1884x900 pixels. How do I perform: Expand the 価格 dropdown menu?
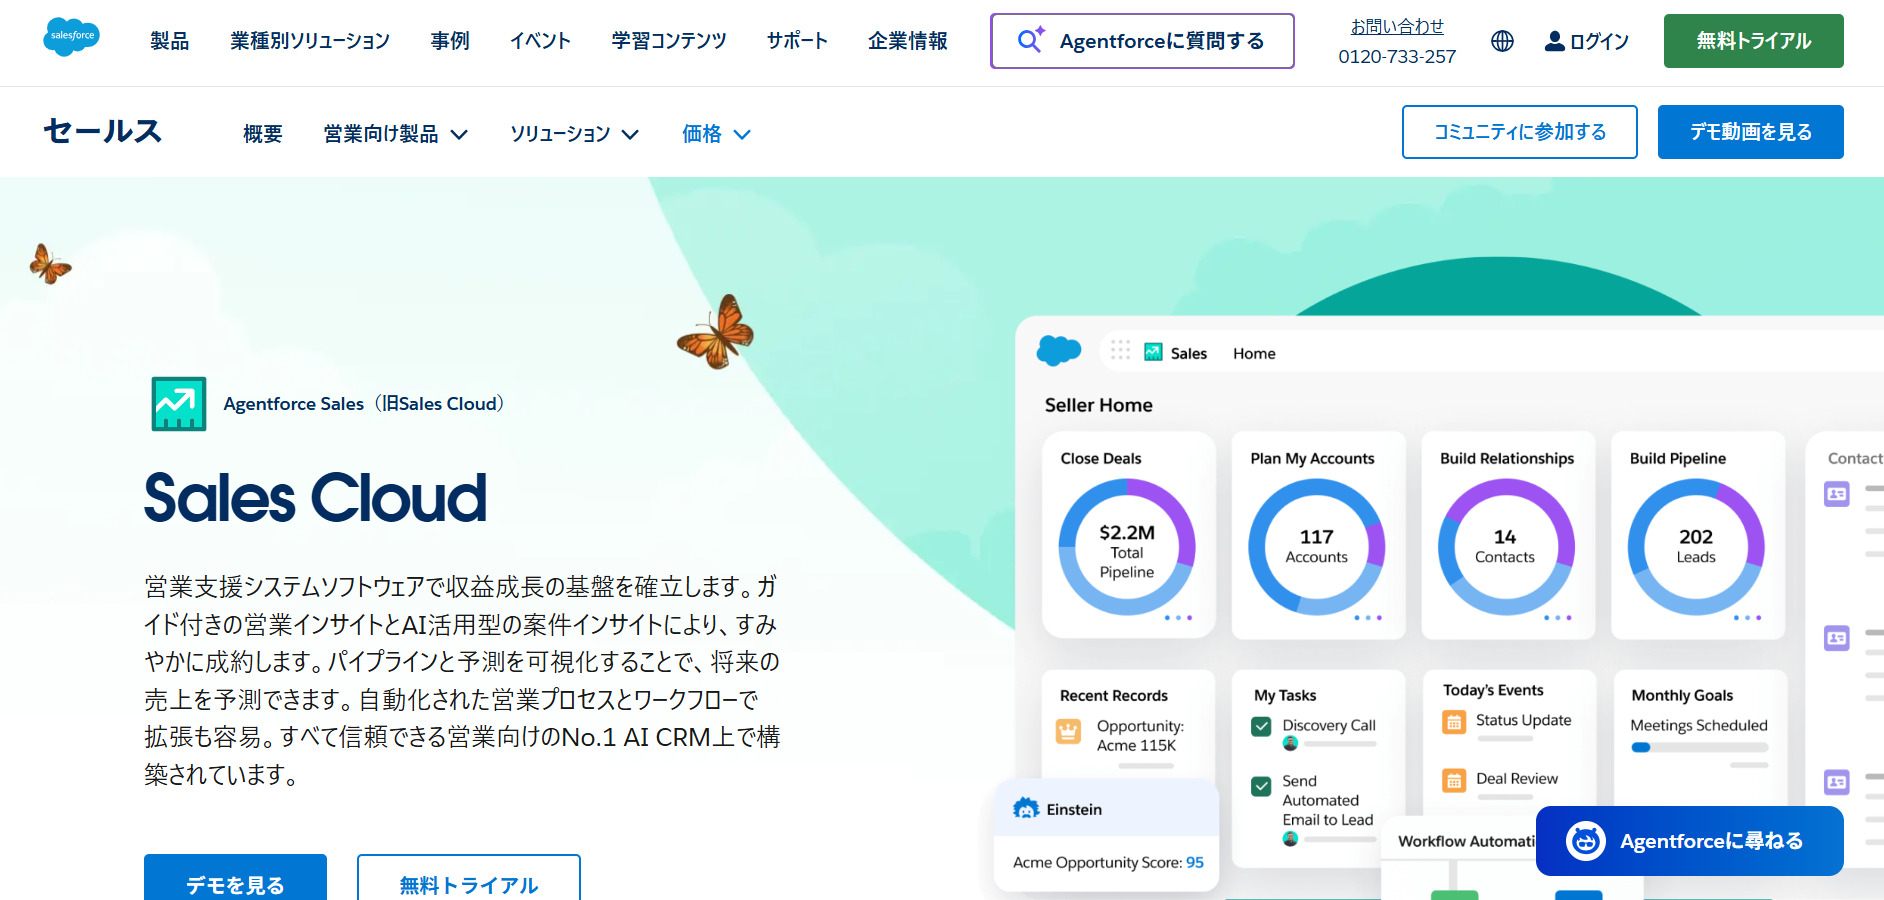714,133
